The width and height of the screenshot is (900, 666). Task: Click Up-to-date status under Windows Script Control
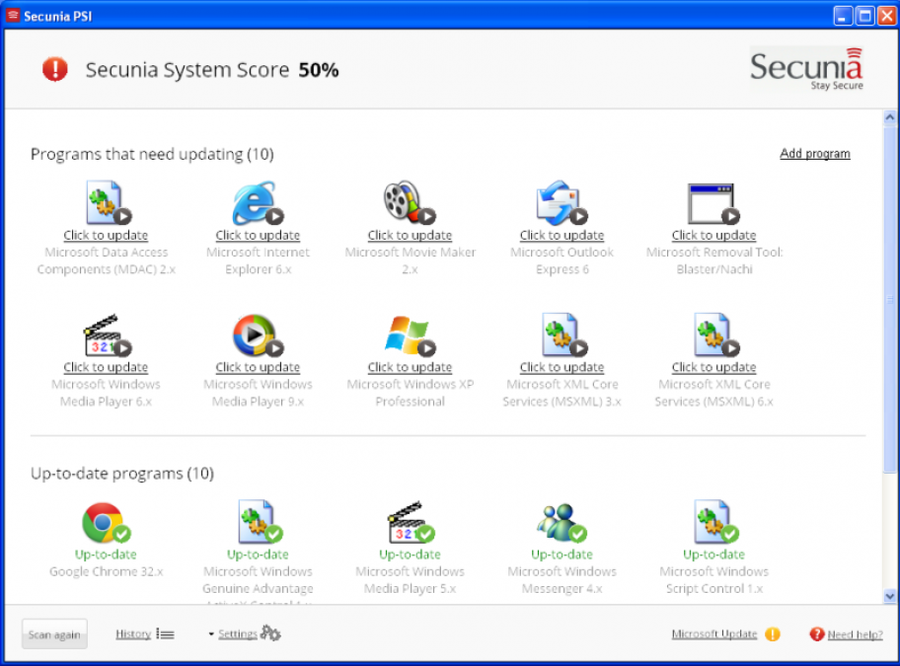(714, 555)
